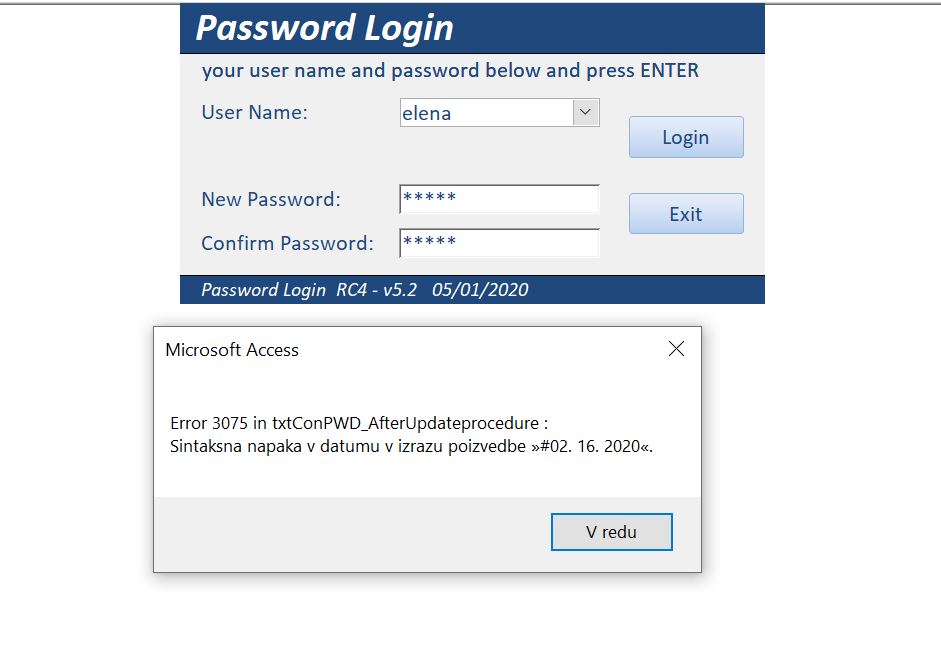
Task: Click the "User Name:" label
Action: coord(255,112)
